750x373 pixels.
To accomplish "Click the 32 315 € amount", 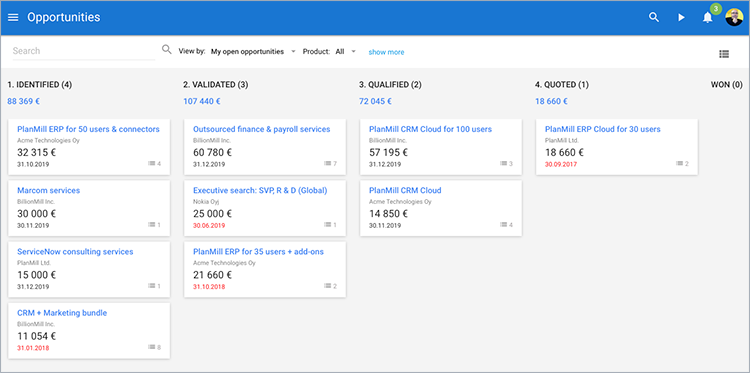I will point(36,153).
